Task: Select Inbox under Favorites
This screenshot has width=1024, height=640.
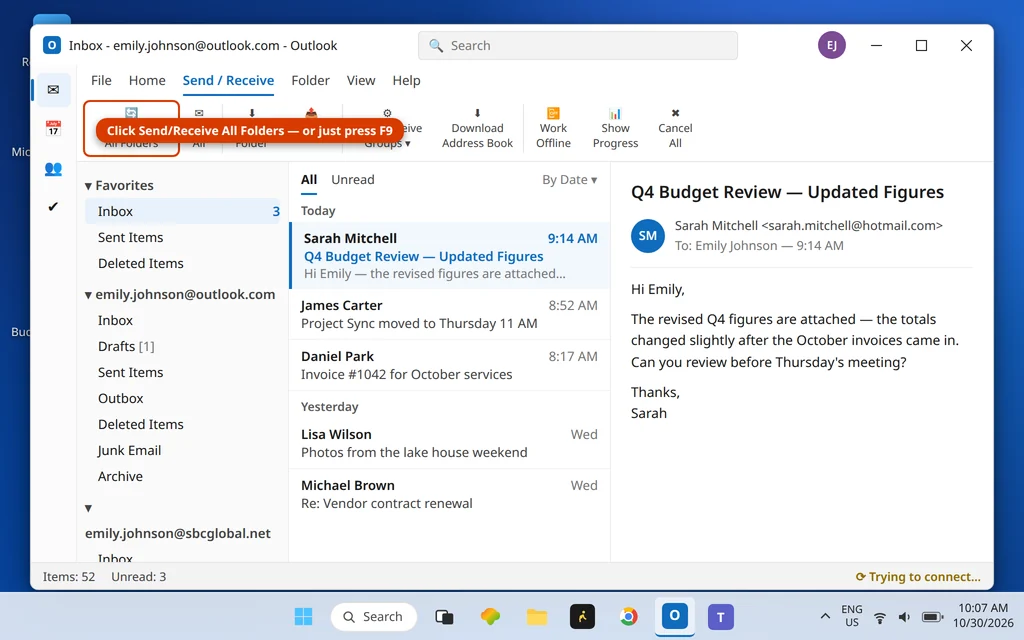Action: point(183,212)
